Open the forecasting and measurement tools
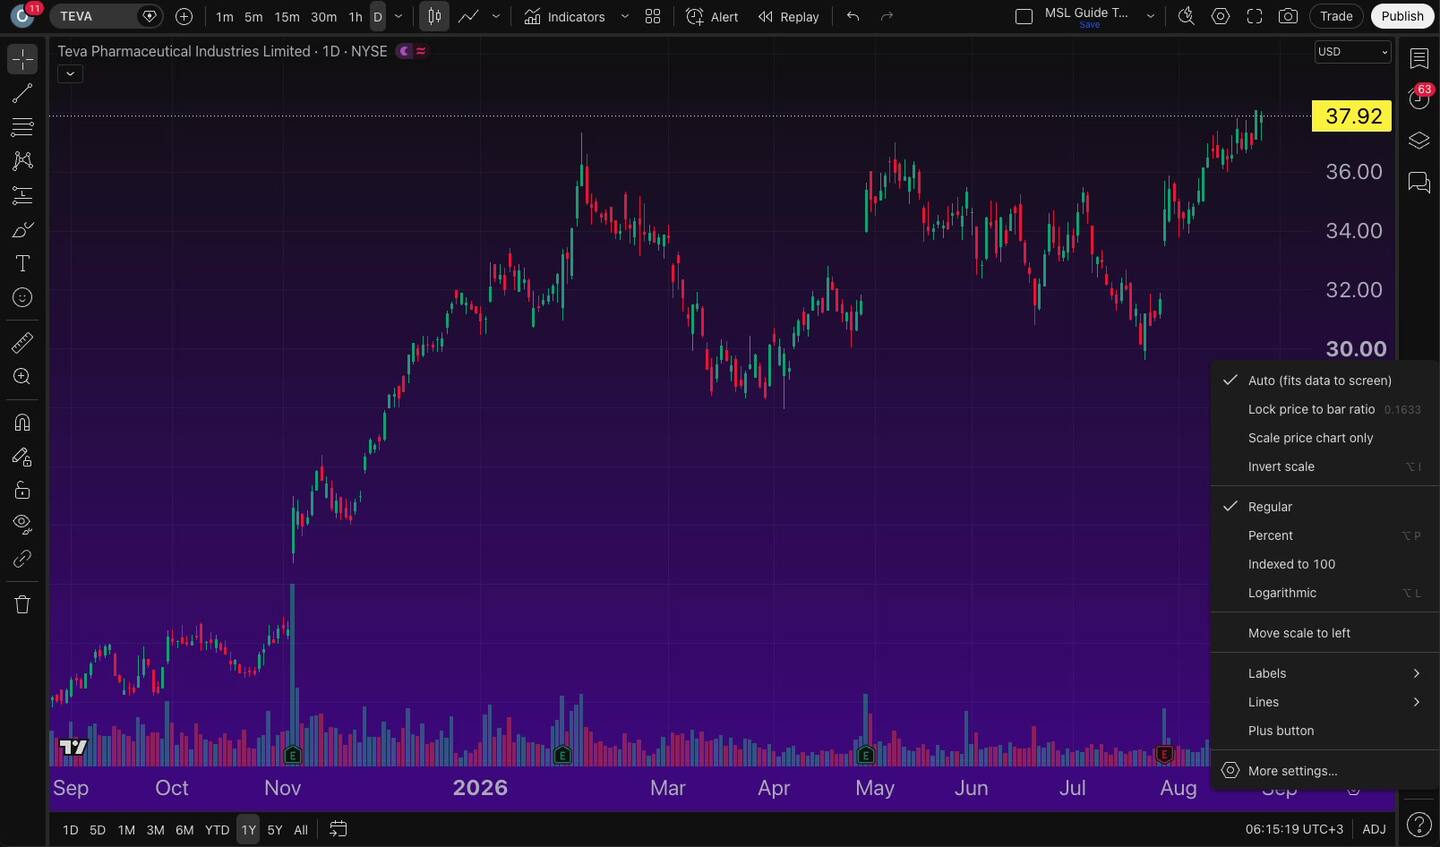The height and width of the screenshot is (847, 1440). tap(22, 195)
